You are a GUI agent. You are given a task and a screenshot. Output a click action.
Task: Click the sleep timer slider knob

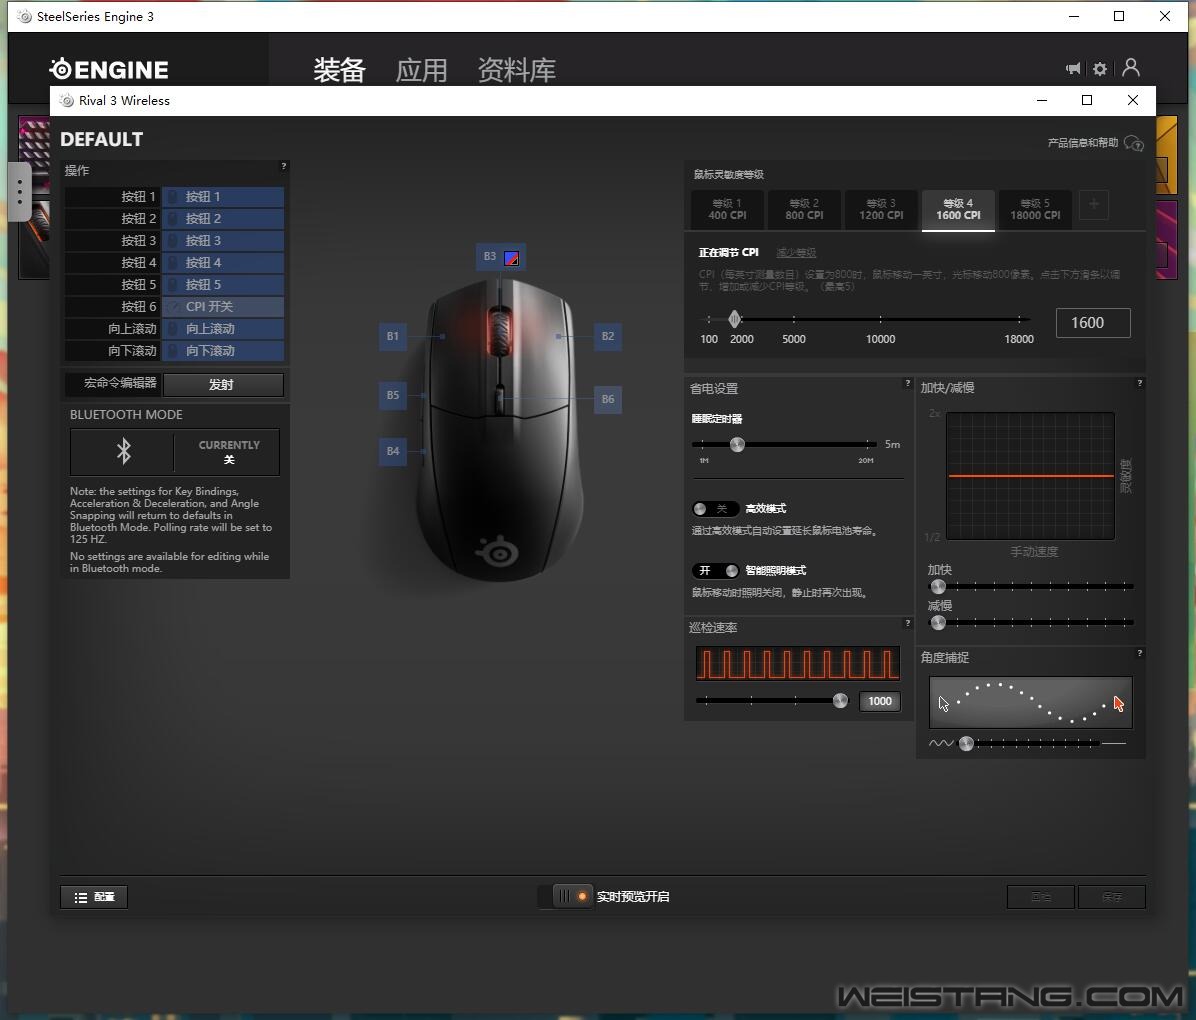point(737,445)
